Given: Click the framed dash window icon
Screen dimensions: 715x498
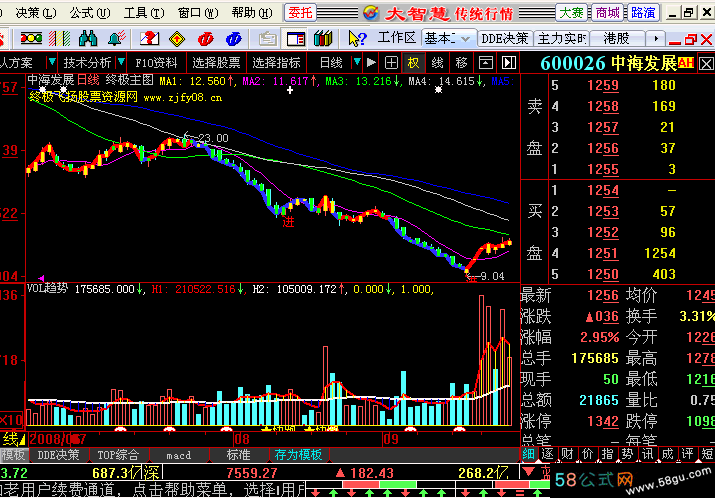Looking at the screenshot, I should coord(486,62).
